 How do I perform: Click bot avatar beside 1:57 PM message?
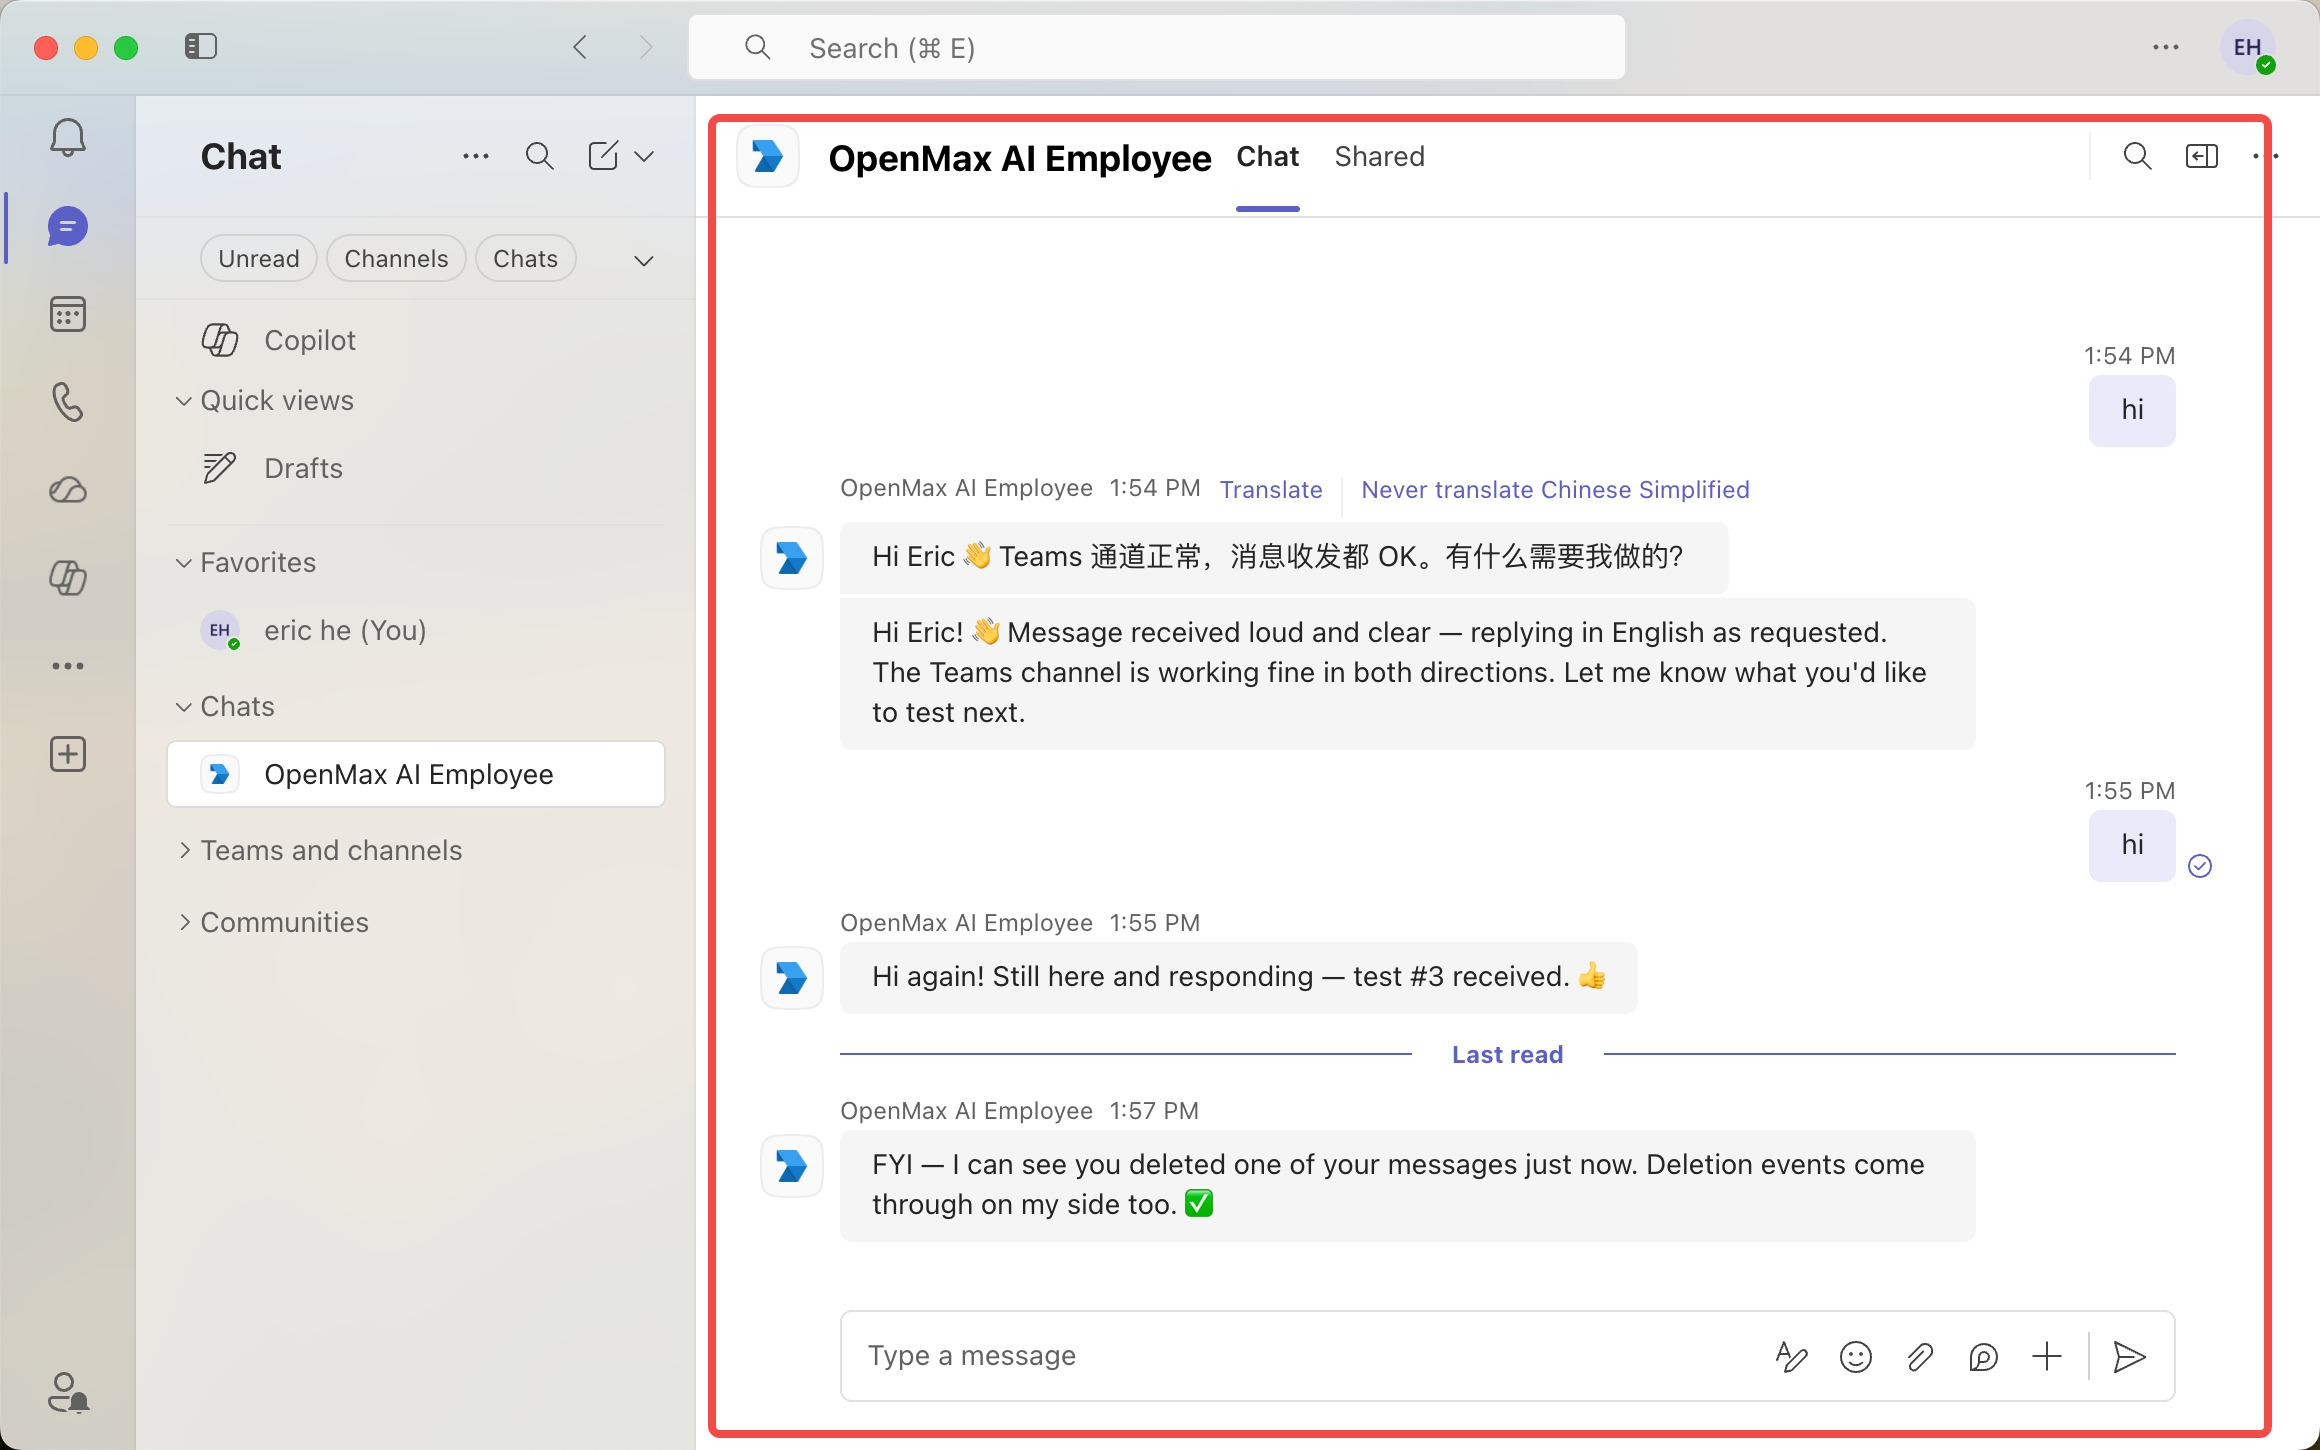coord(792,1166)
